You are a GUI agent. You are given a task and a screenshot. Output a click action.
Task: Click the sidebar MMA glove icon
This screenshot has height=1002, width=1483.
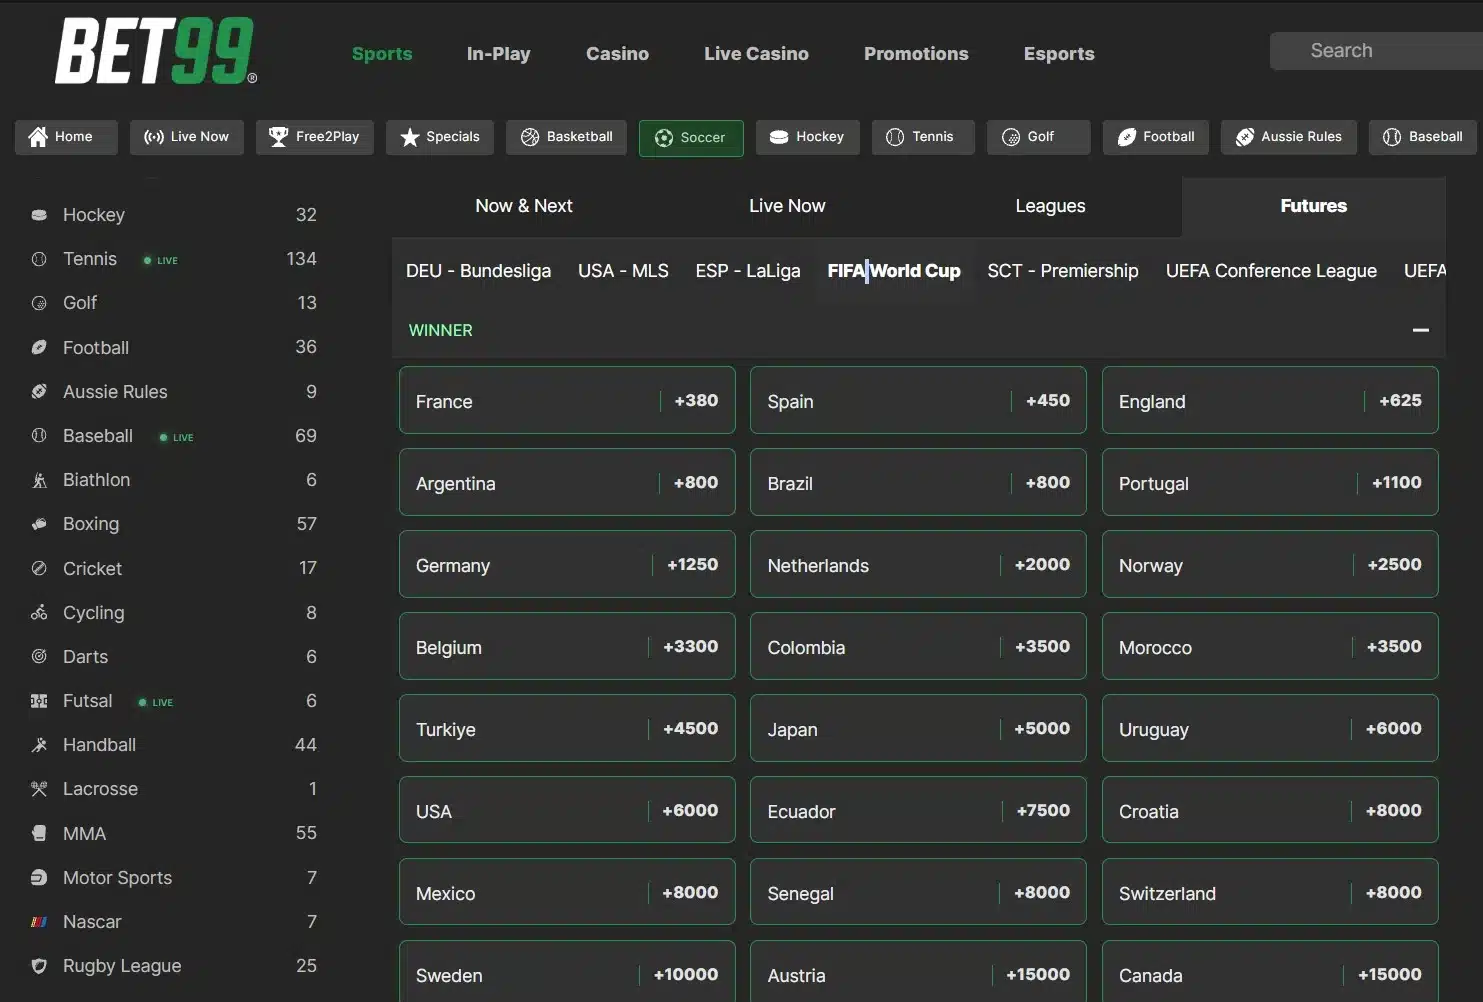[39, 833]
